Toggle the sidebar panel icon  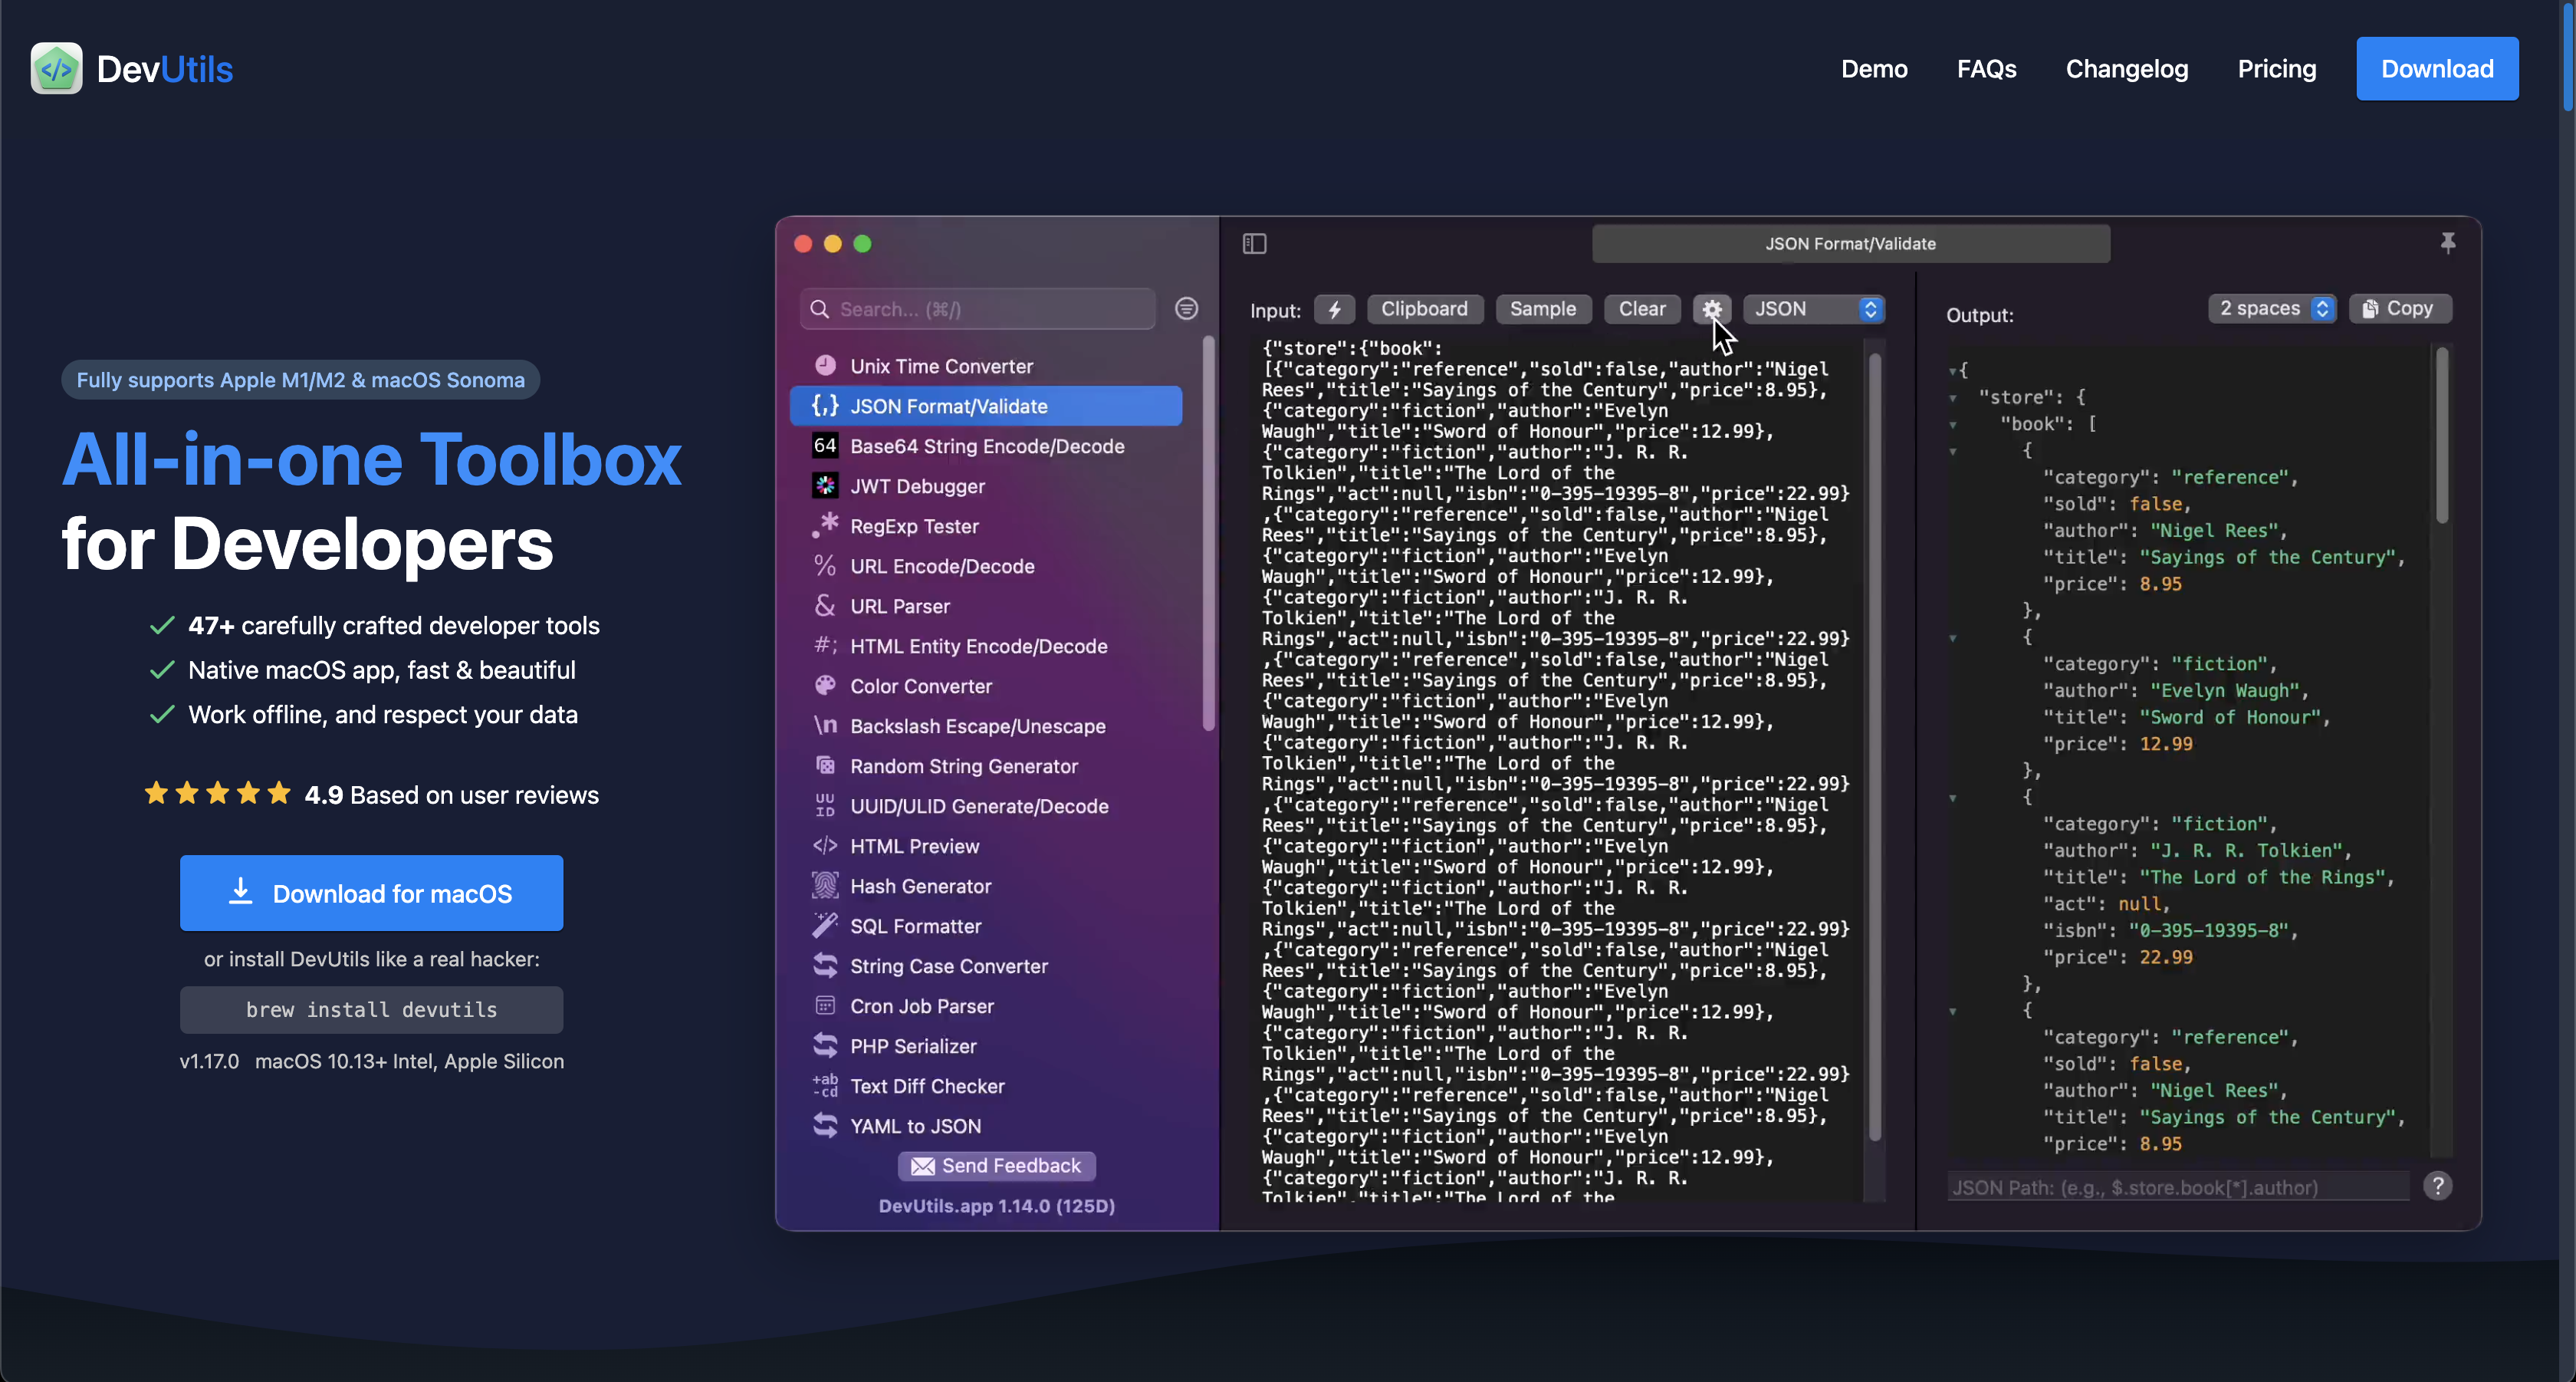tap(1254, 243)
